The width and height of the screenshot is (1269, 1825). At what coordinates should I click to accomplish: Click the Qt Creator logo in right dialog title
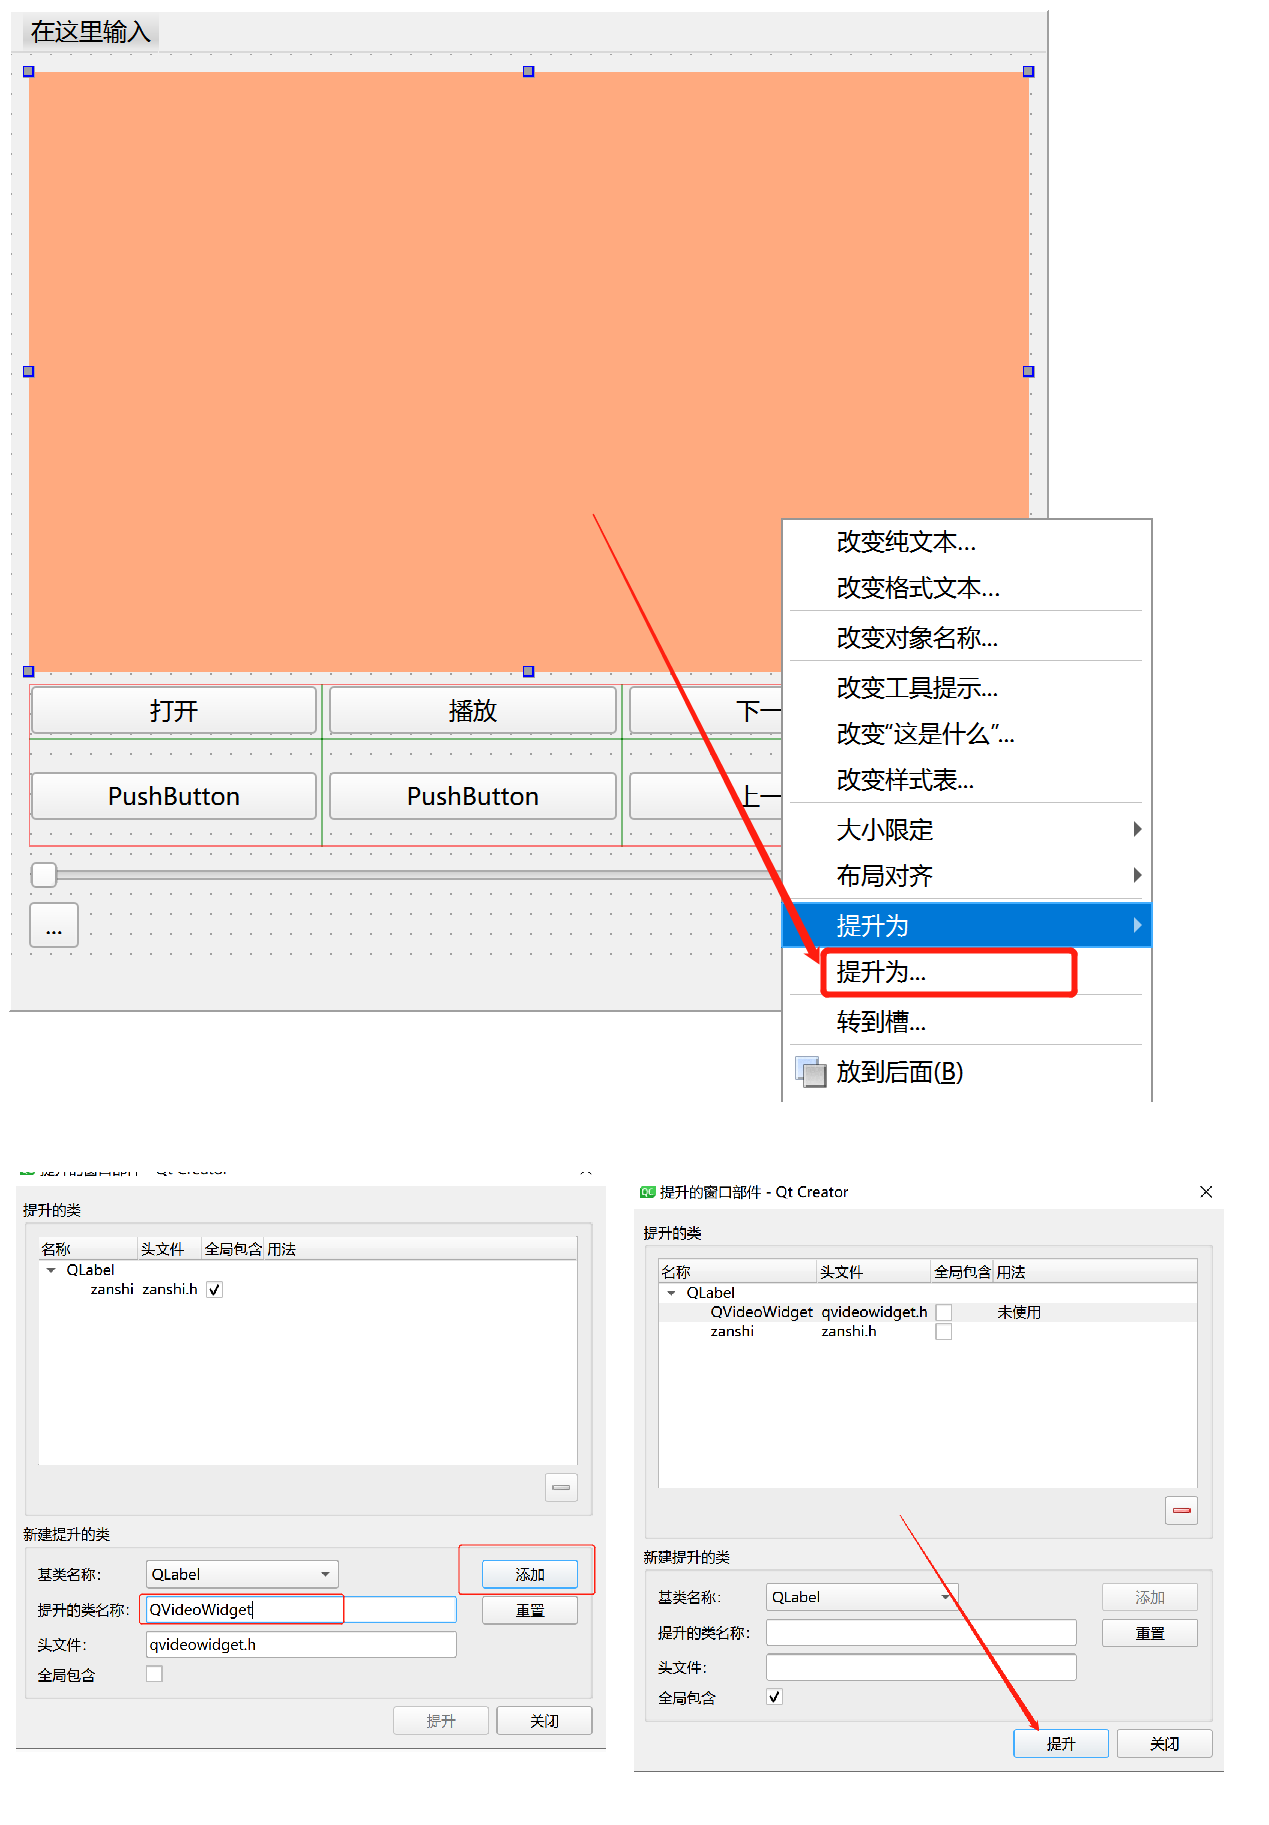pos(647,1192)
